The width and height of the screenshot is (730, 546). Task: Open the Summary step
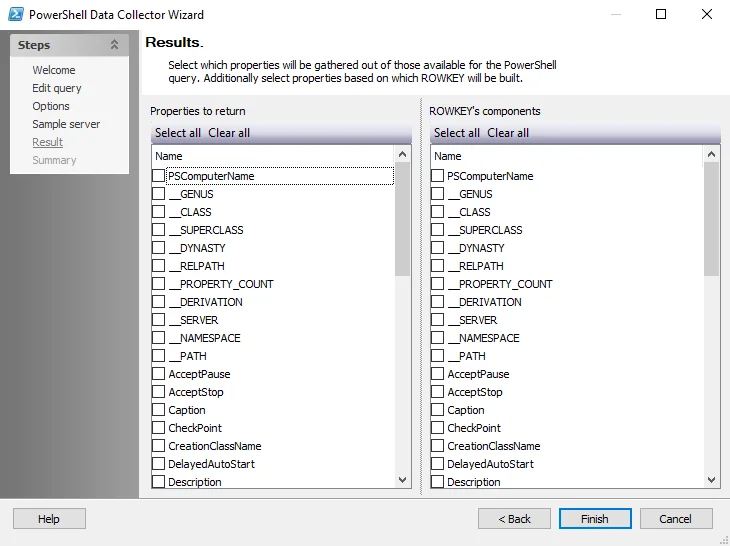[x=54, y=160]
